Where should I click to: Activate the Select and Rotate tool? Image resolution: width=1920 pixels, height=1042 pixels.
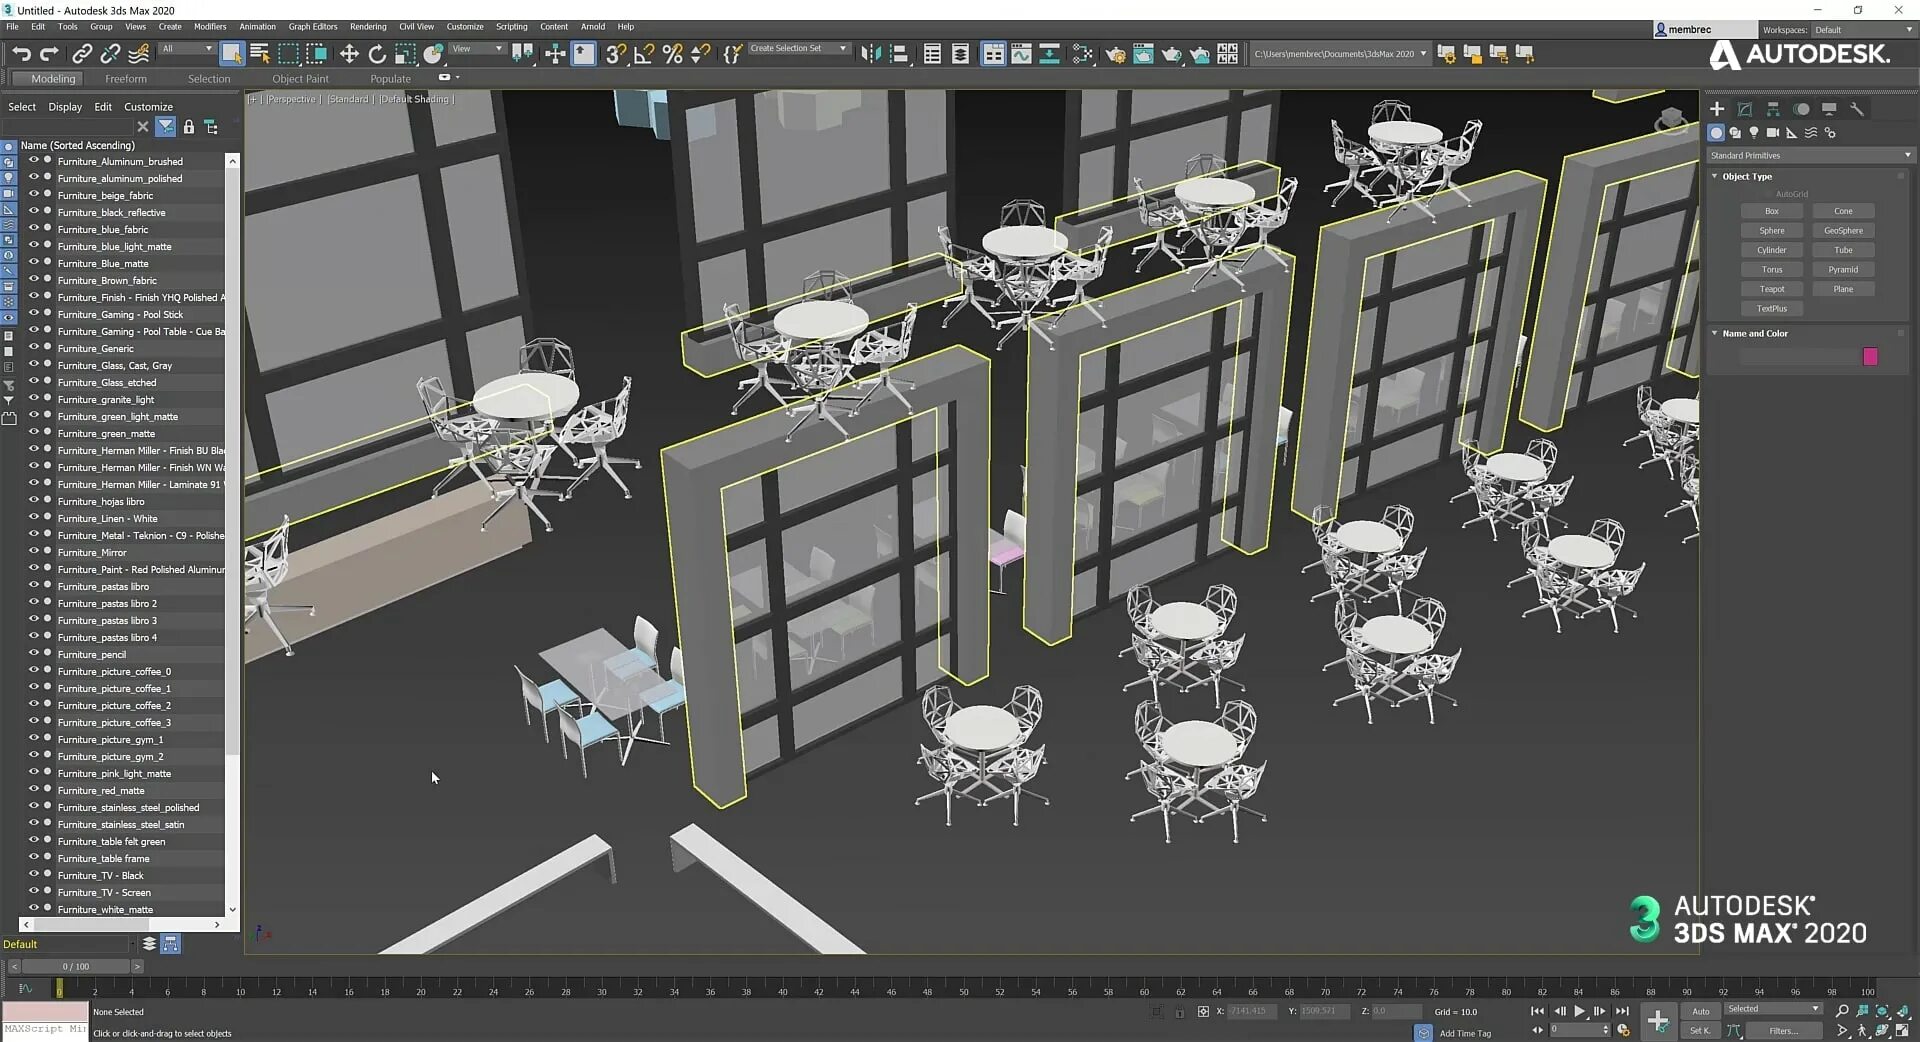tap(377, 54)
